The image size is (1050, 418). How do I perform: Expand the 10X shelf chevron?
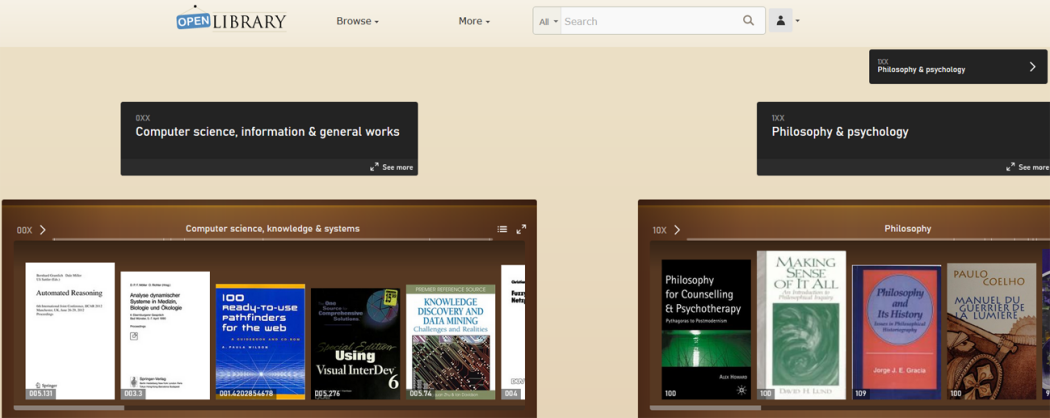point(677,230)
